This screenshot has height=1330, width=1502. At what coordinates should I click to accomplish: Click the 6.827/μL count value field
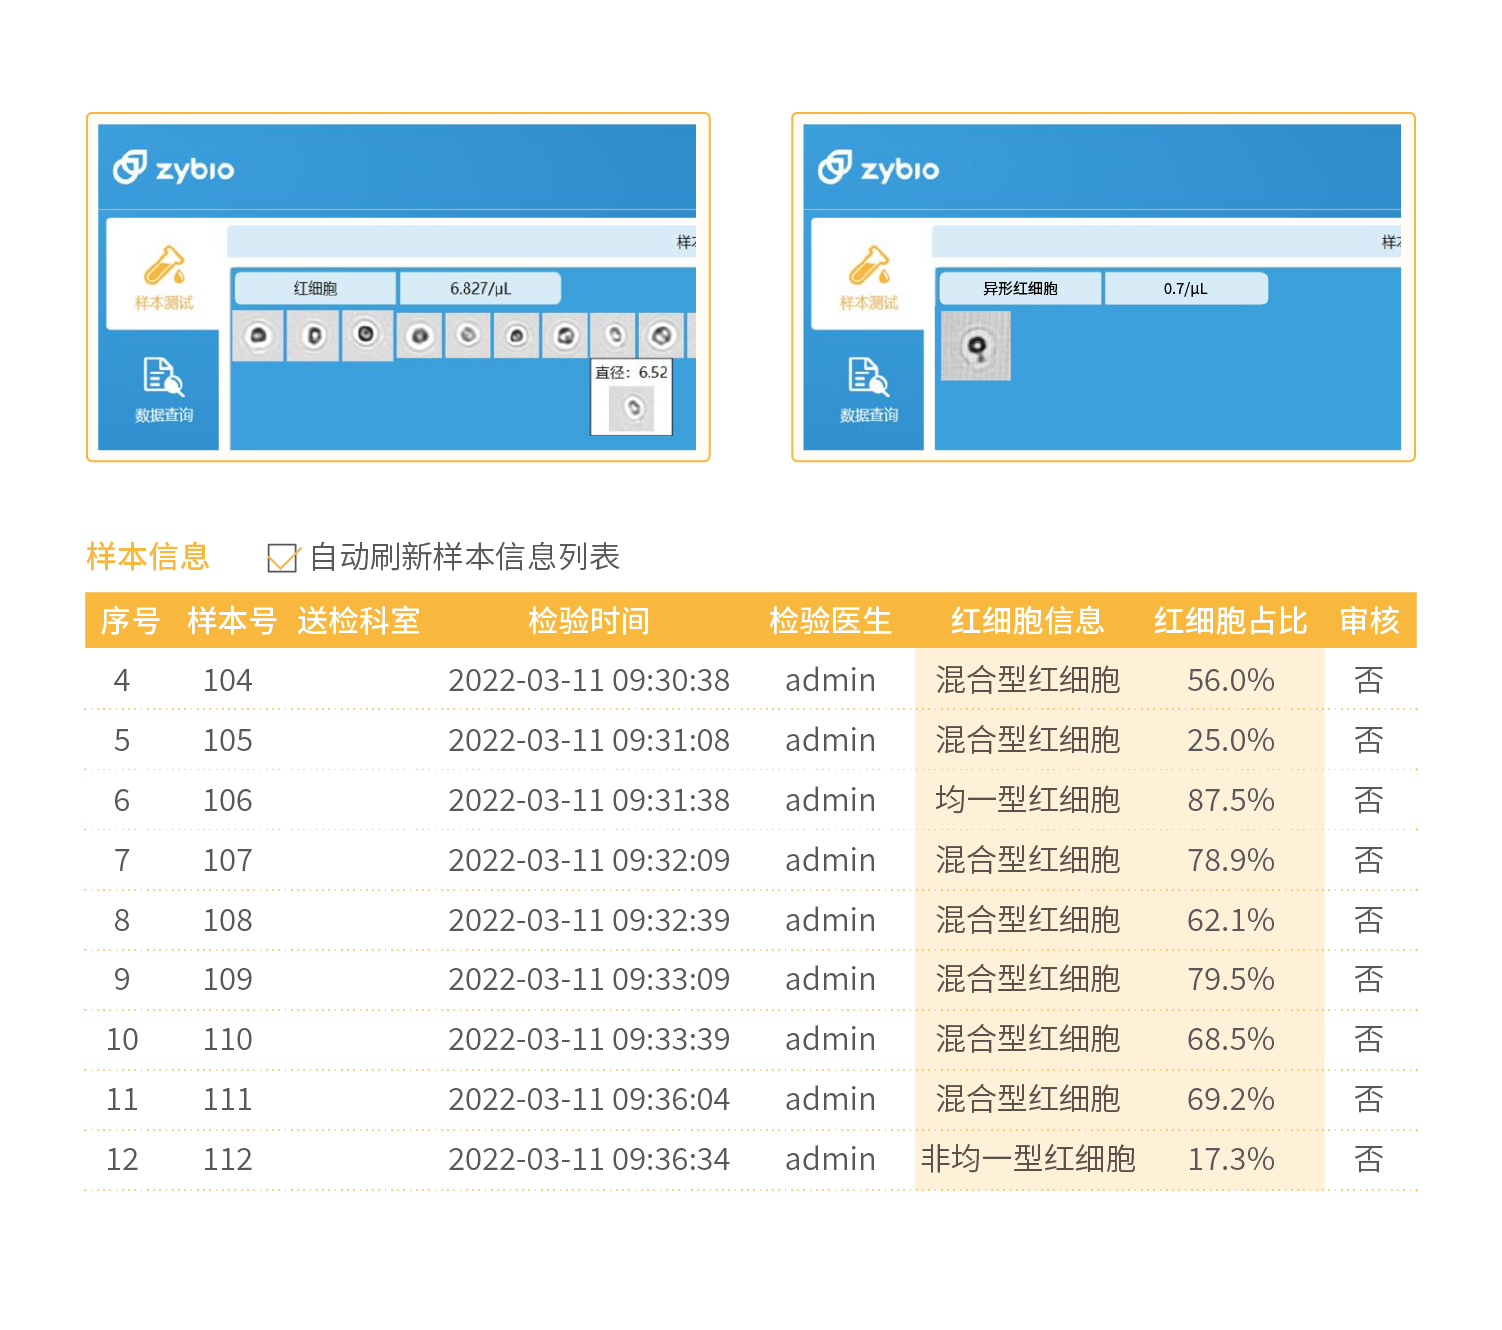(480, 289)
